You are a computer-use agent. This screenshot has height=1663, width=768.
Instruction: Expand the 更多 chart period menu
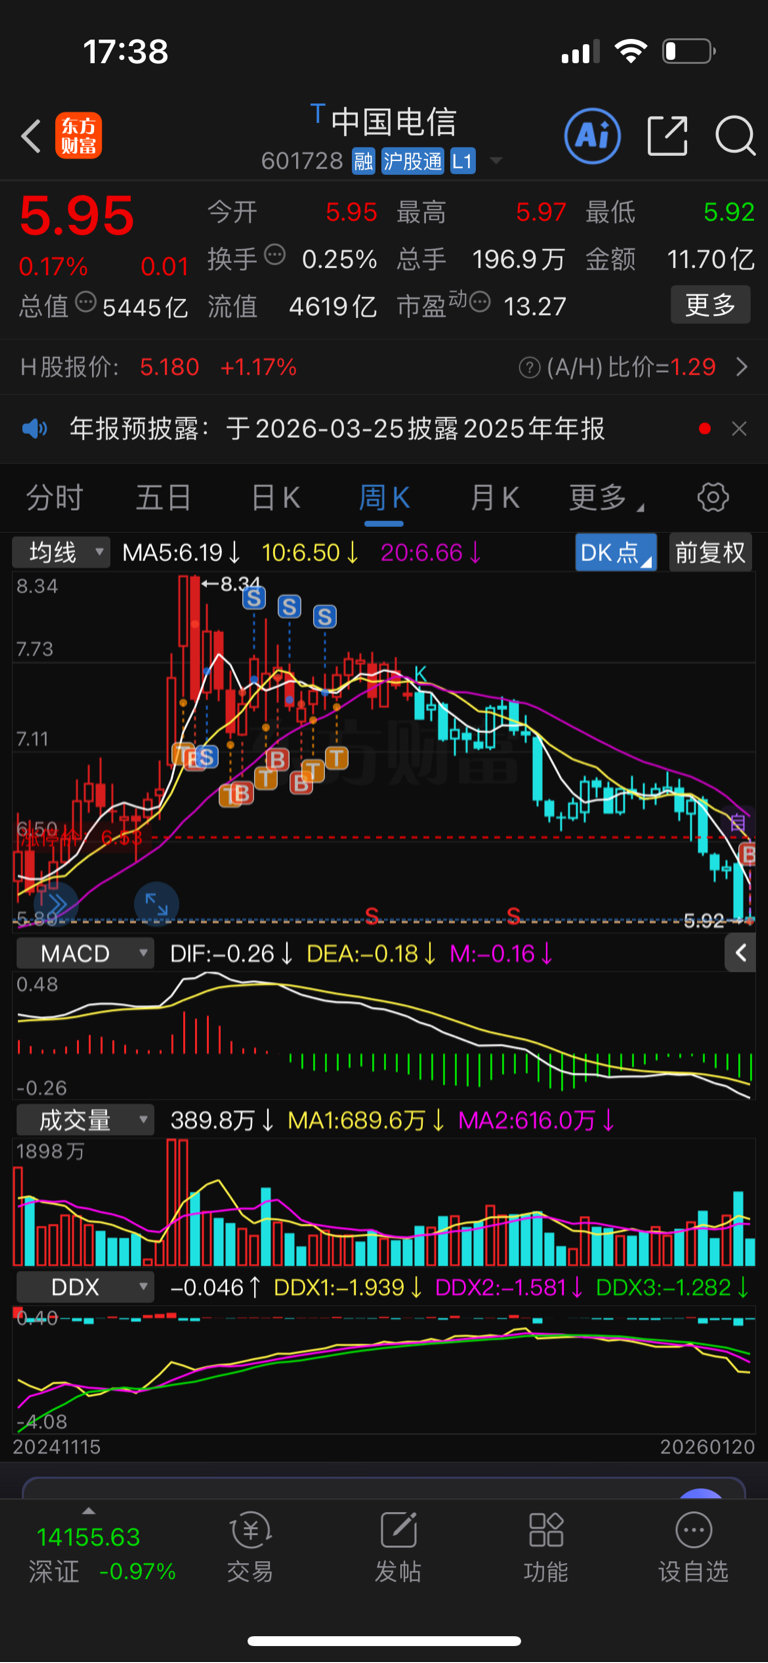606,497
